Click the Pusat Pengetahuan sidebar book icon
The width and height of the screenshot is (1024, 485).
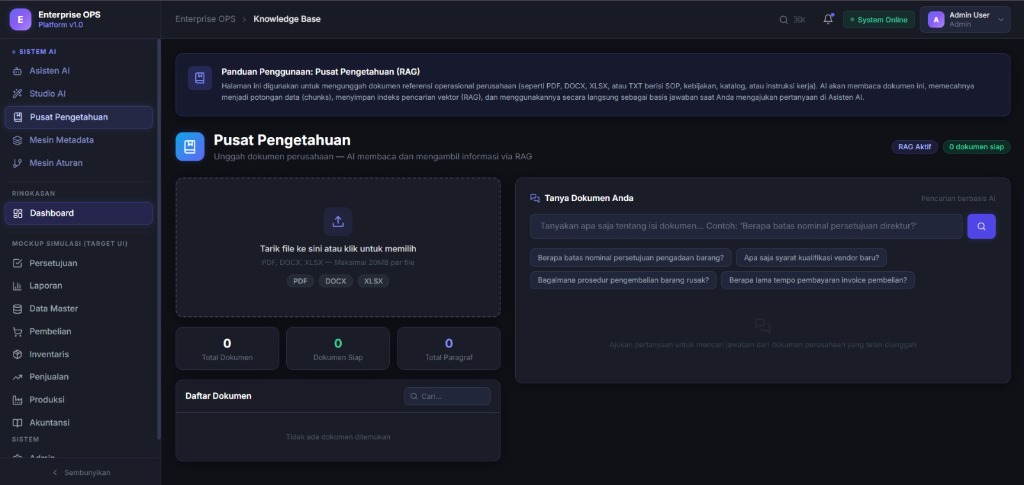pyautogui.click(x=18, y=117)
